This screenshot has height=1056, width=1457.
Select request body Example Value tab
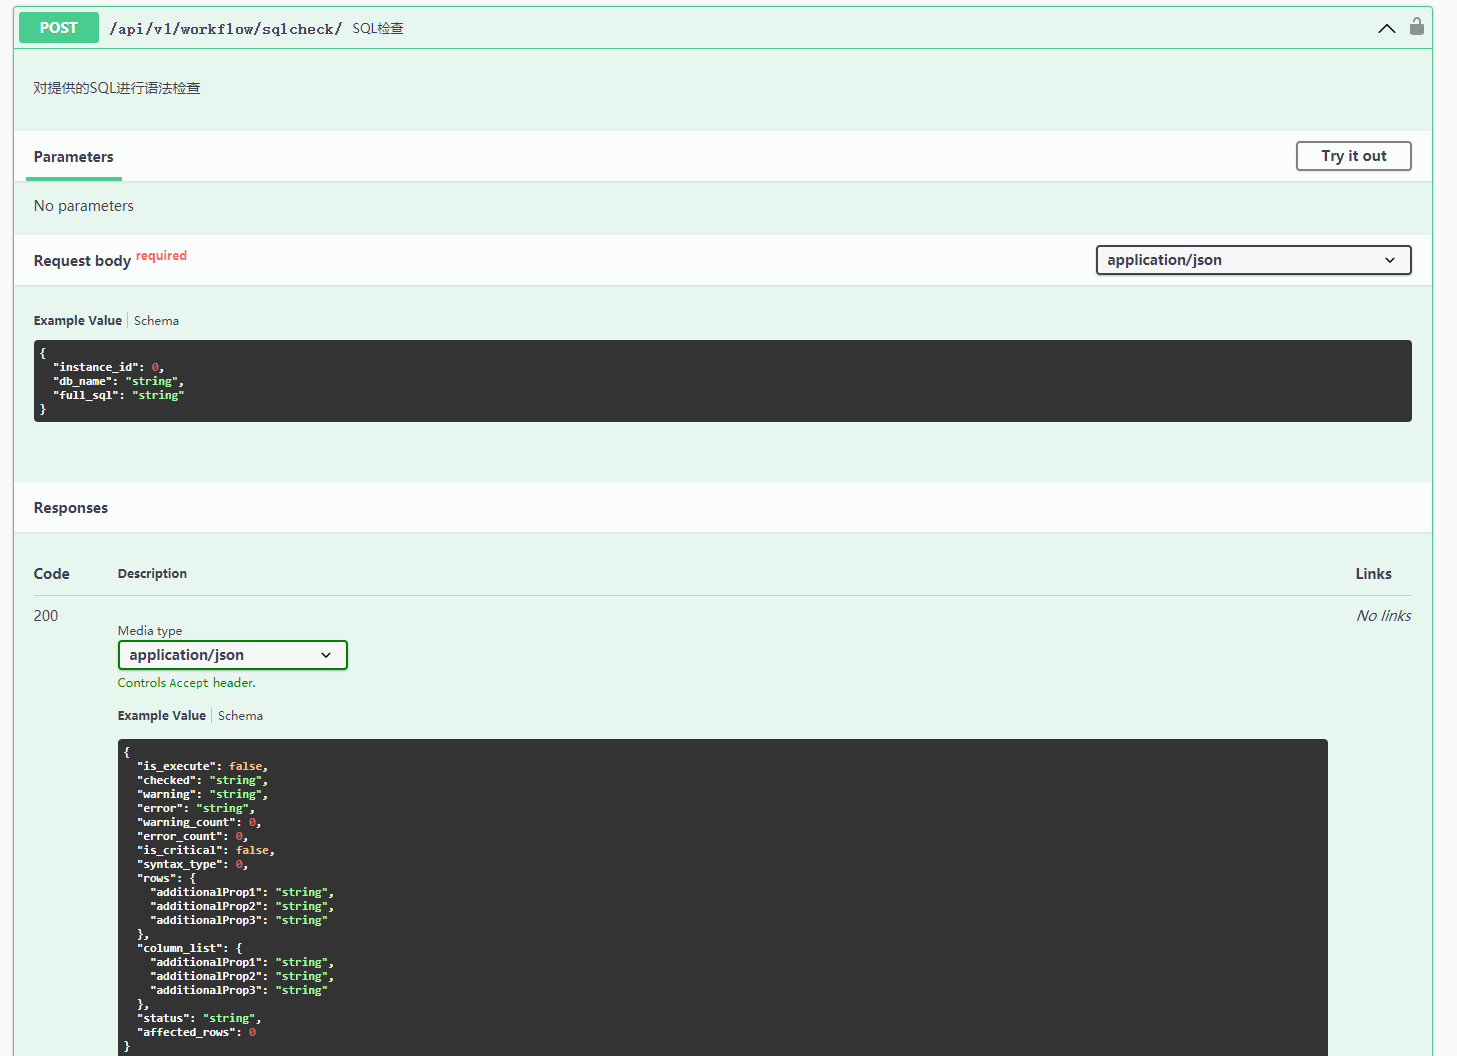(77, 321)
